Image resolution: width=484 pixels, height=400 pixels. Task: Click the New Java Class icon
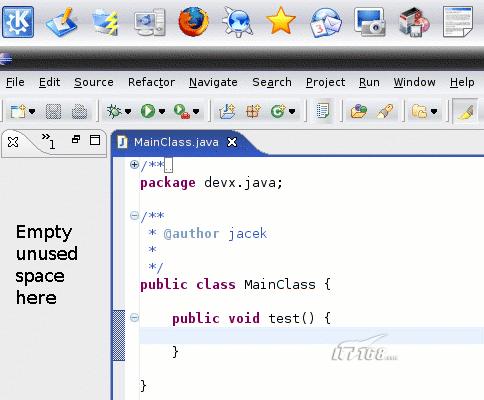tap(278, 111)
